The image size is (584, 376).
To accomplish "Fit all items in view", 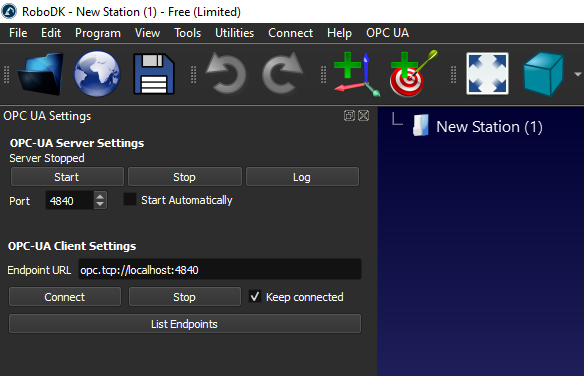I will click(487, 73).
